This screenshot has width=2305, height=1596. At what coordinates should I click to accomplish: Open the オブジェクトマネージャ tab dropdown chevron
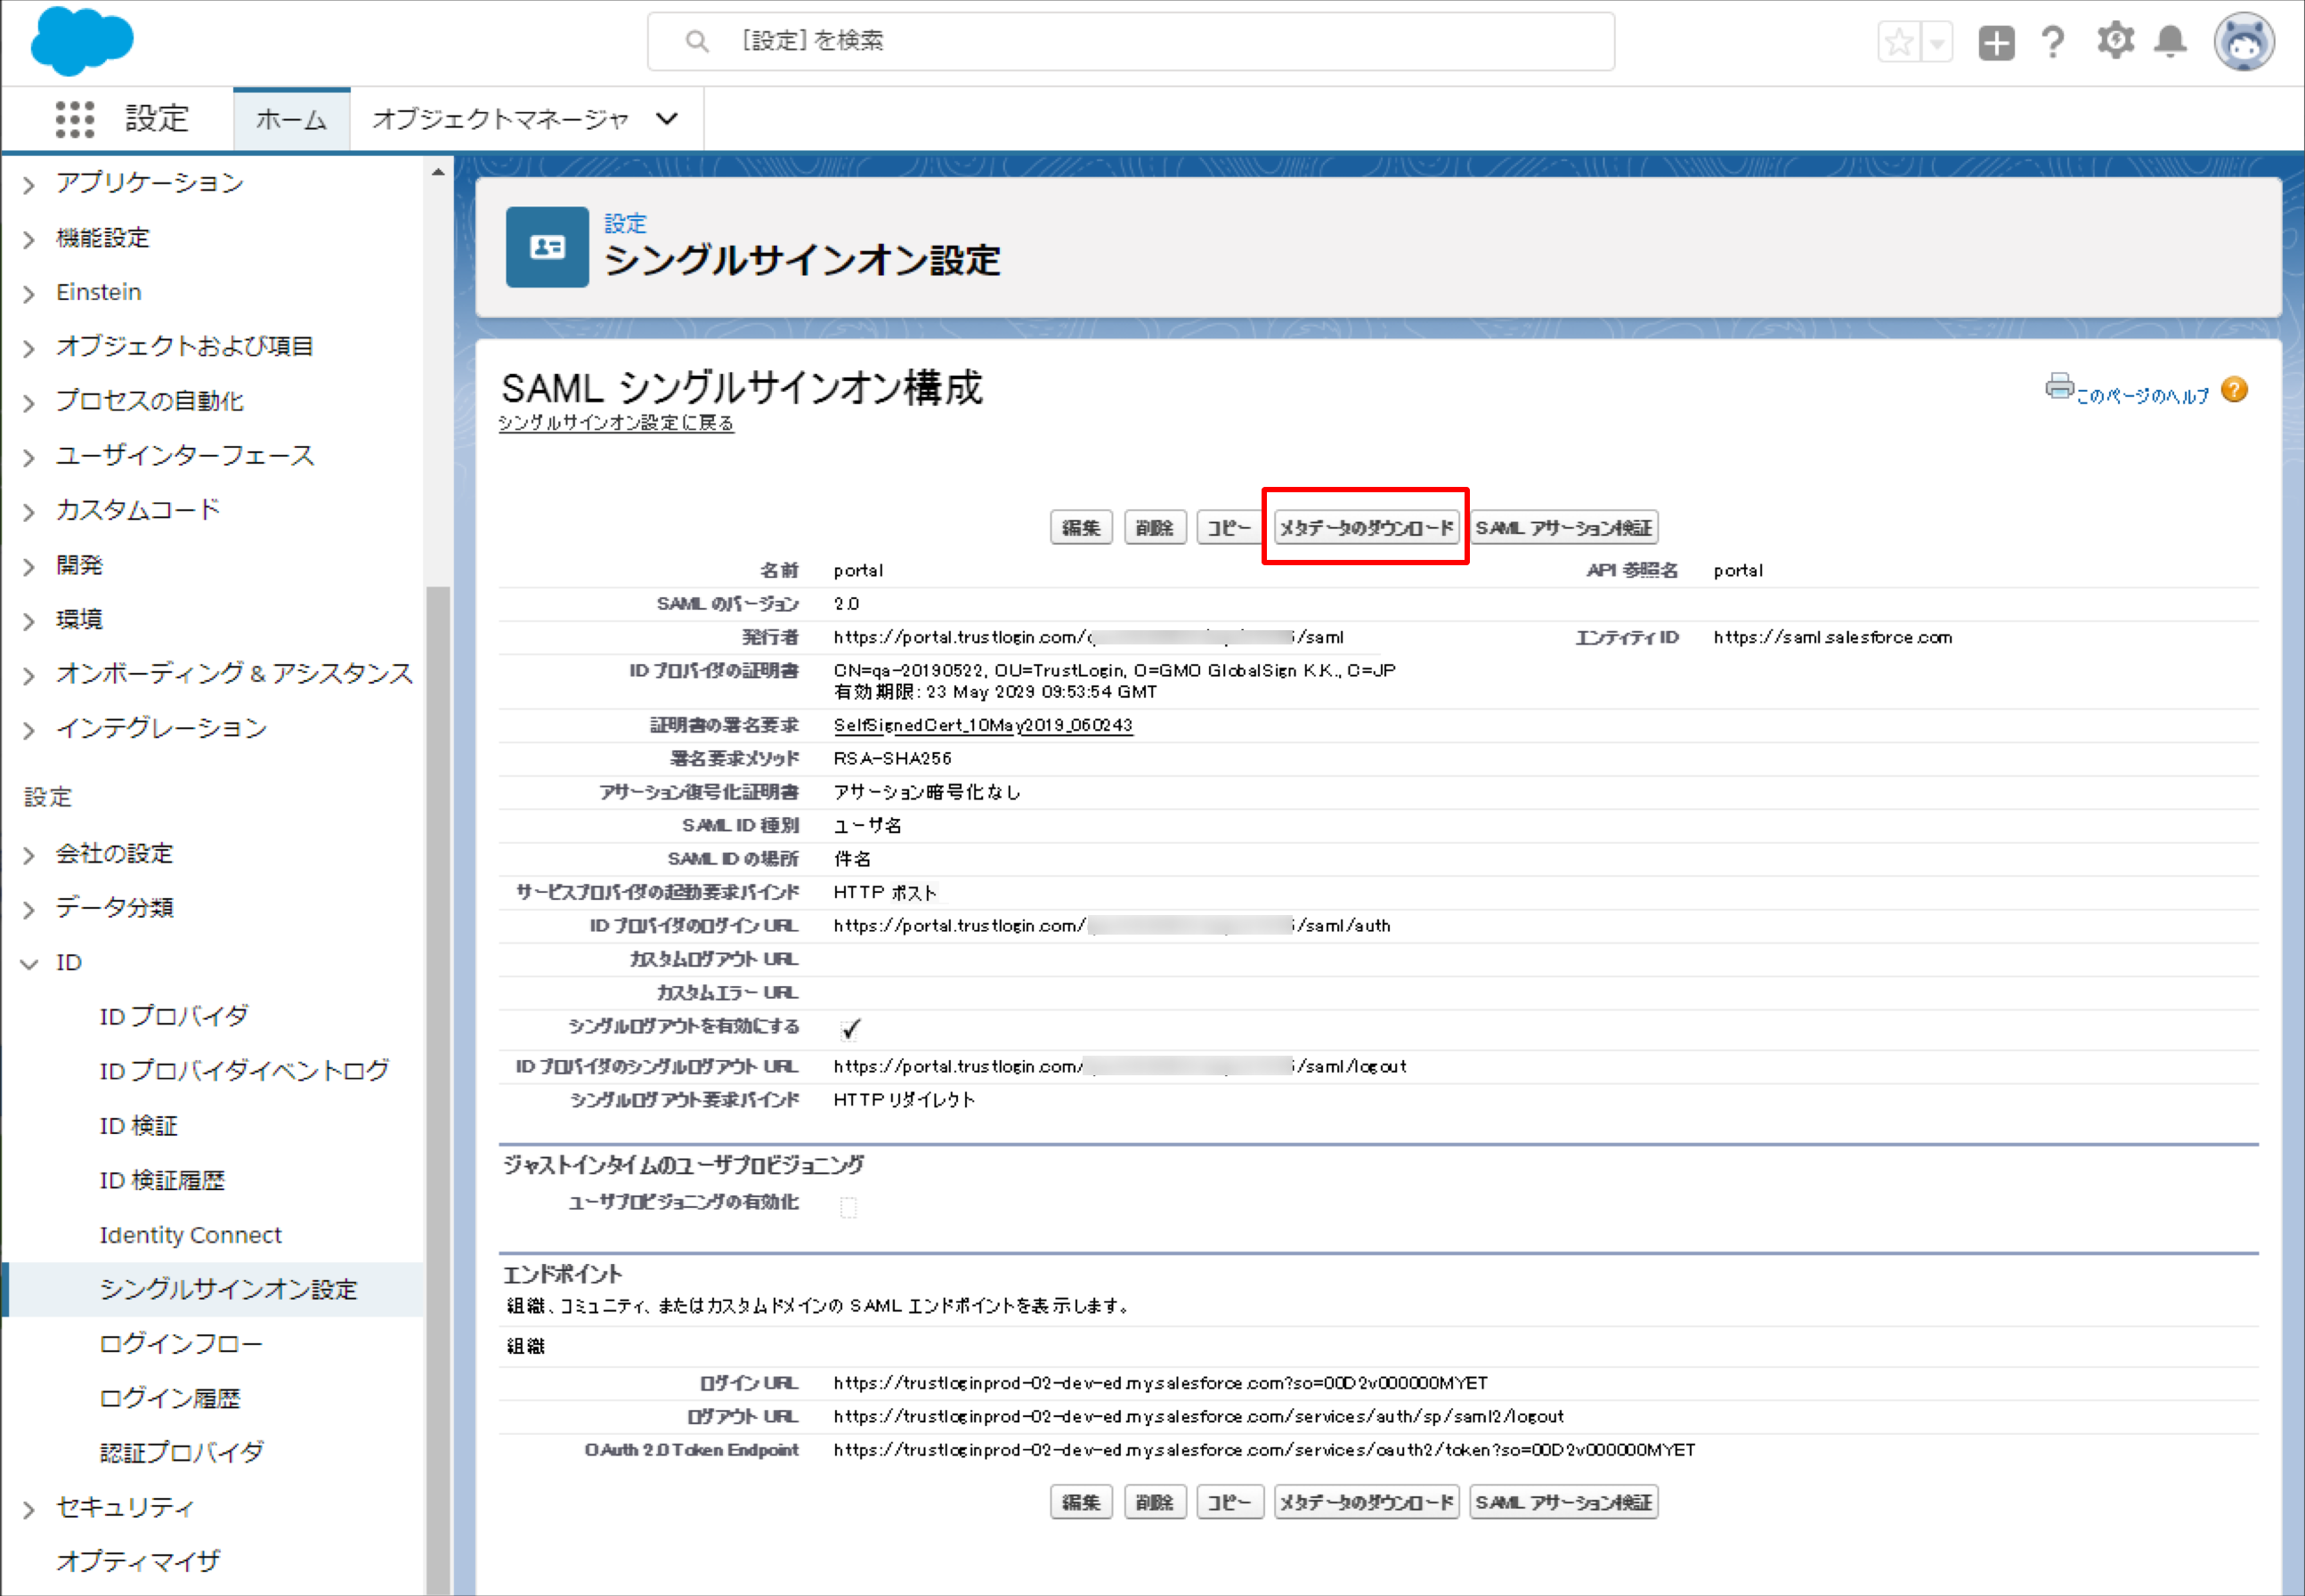[667, 119]
